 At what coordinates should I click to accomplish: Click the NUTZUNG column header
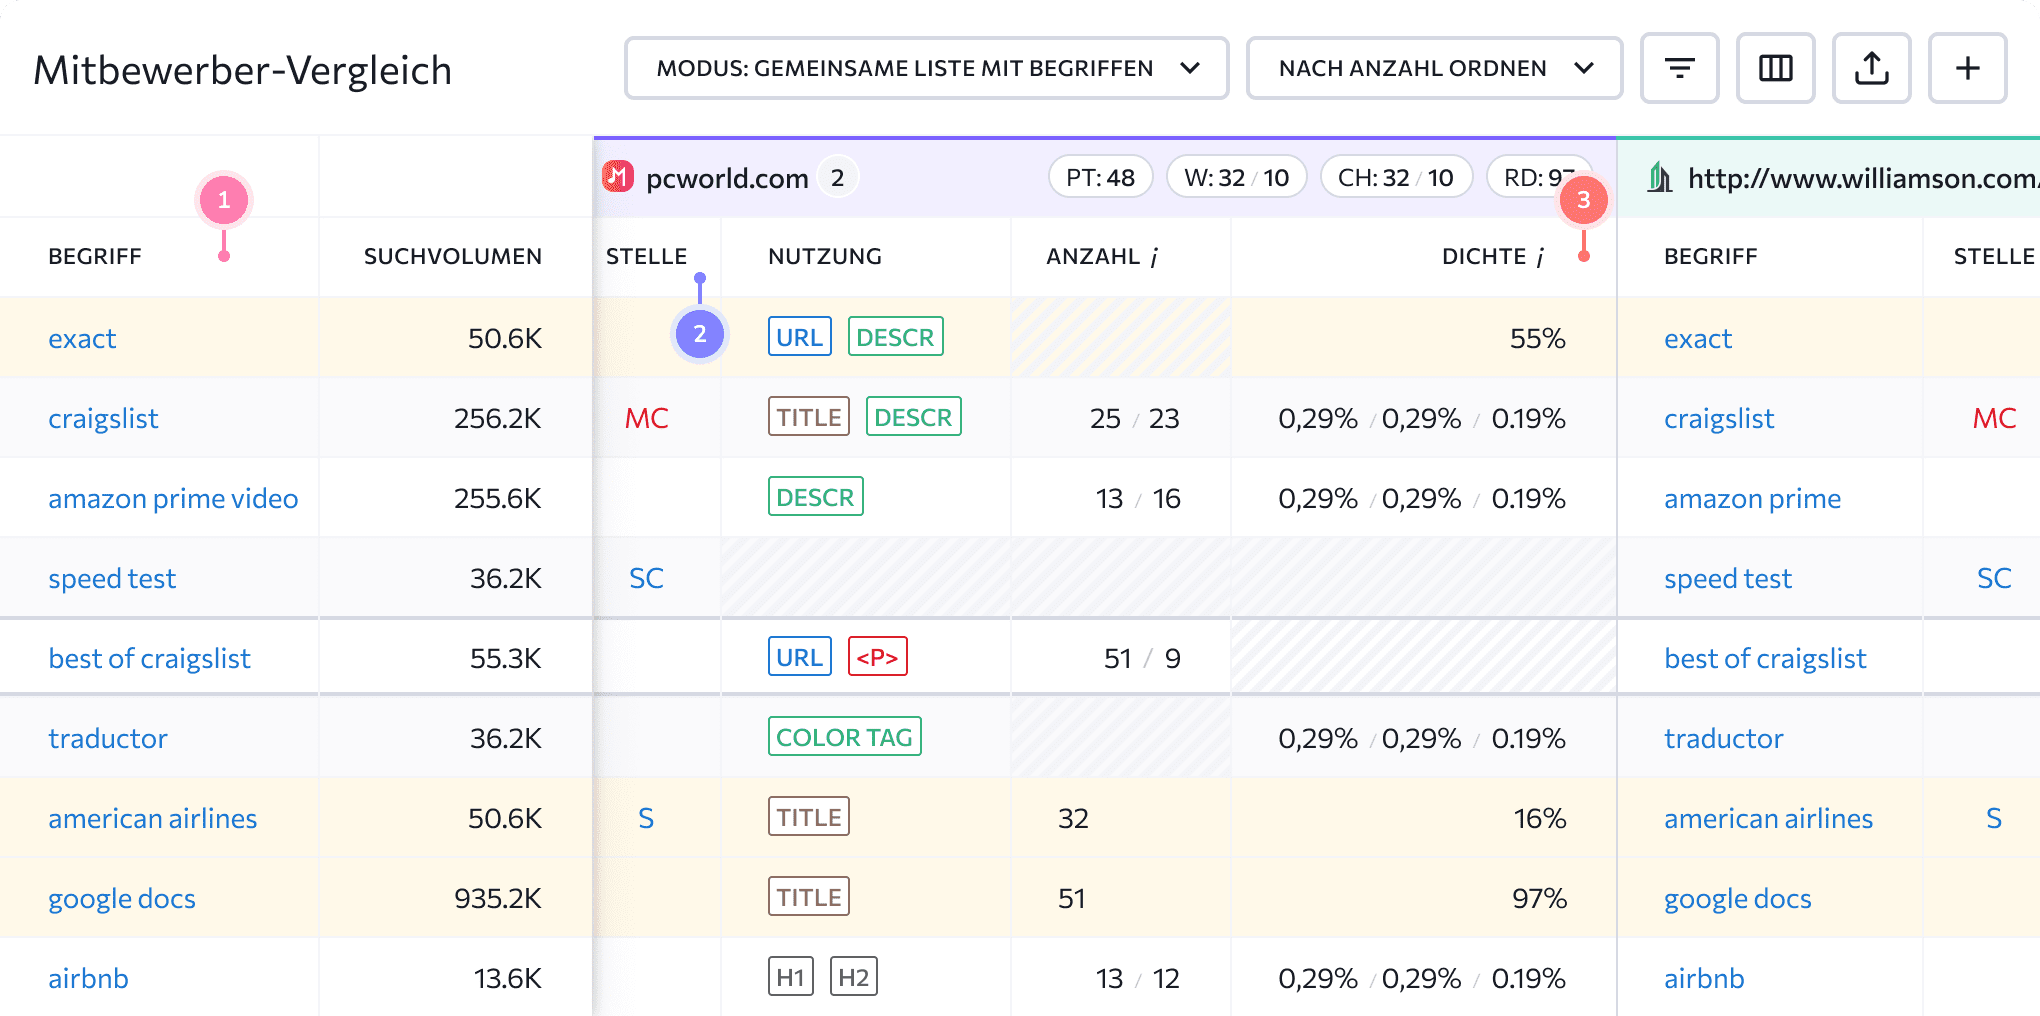[825, 257]
